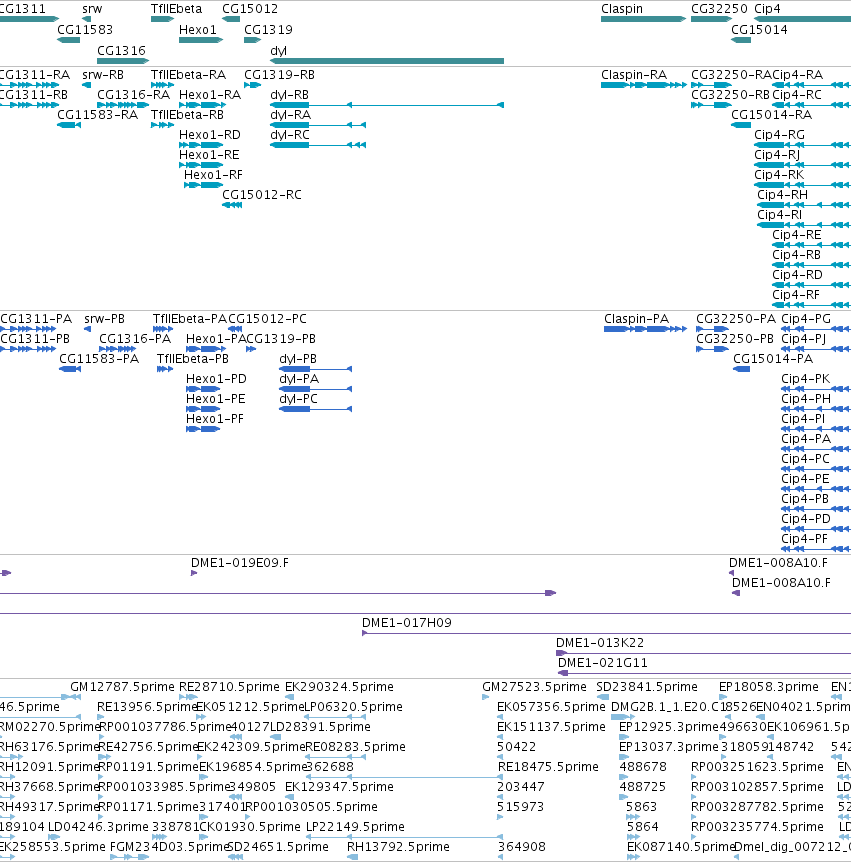Select the Hexo1 gene label
This screenshot has width=851, height=862.
click(198, 30)
